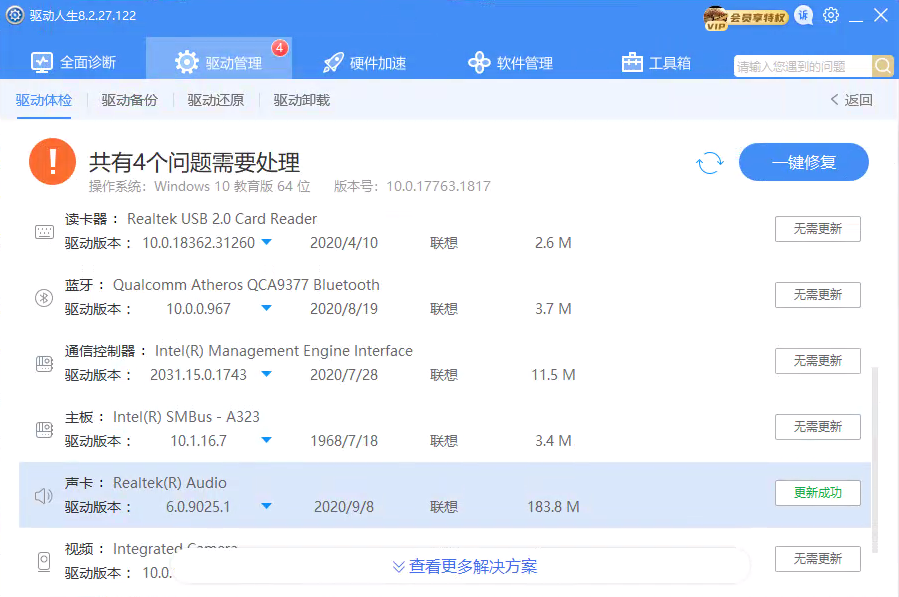Select the 驱动备份 sub-tab
The width and height of the screenshot is (899, 597).
pos(130,100)
